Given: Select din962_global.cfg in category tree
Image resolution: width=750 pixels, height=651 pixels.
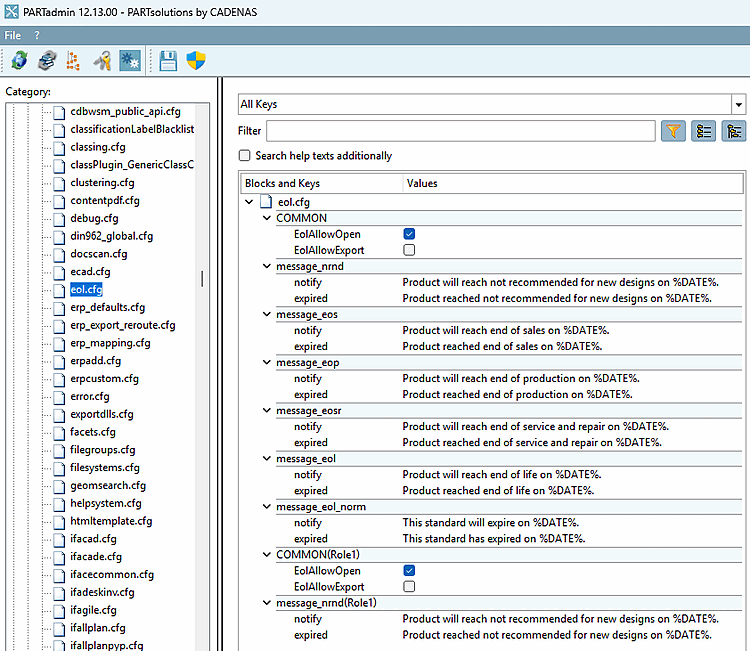Looking at the screenshot, I should pyautogui.click(x=111, y=236).
